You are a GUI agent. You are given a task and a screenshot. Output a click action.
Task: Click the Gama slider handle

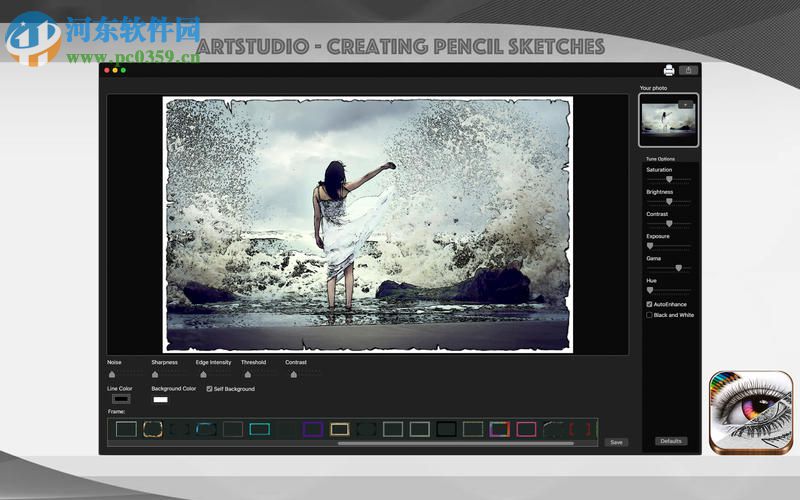679,268
